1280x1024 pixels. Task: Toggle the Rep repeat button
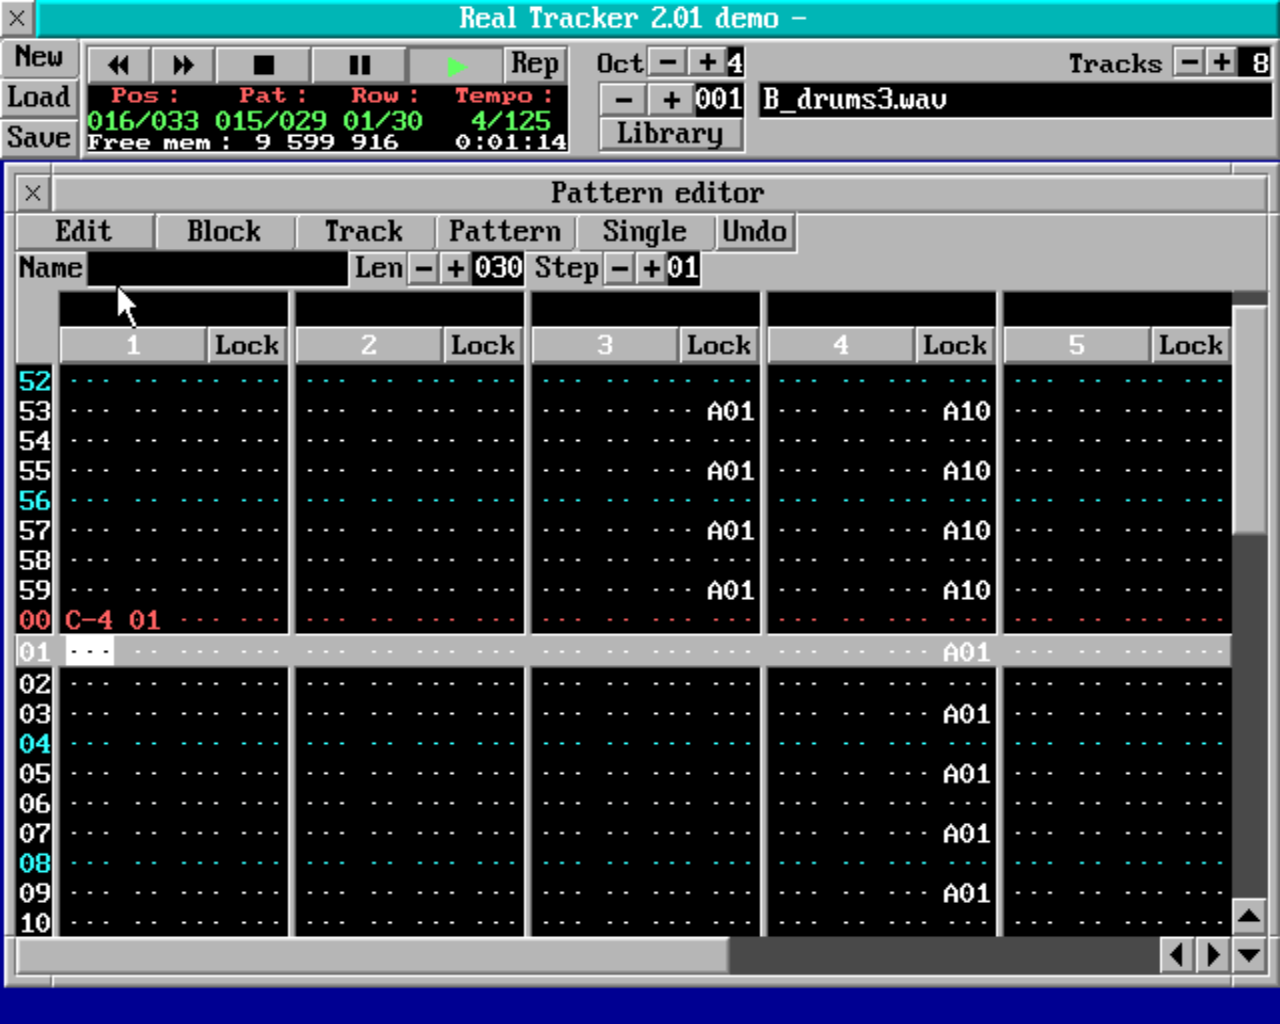535,64
